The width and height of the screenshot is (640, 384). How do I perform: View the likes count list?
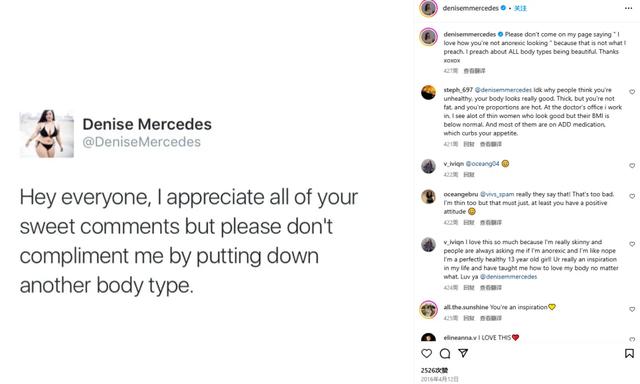click(x=434, y=370)
